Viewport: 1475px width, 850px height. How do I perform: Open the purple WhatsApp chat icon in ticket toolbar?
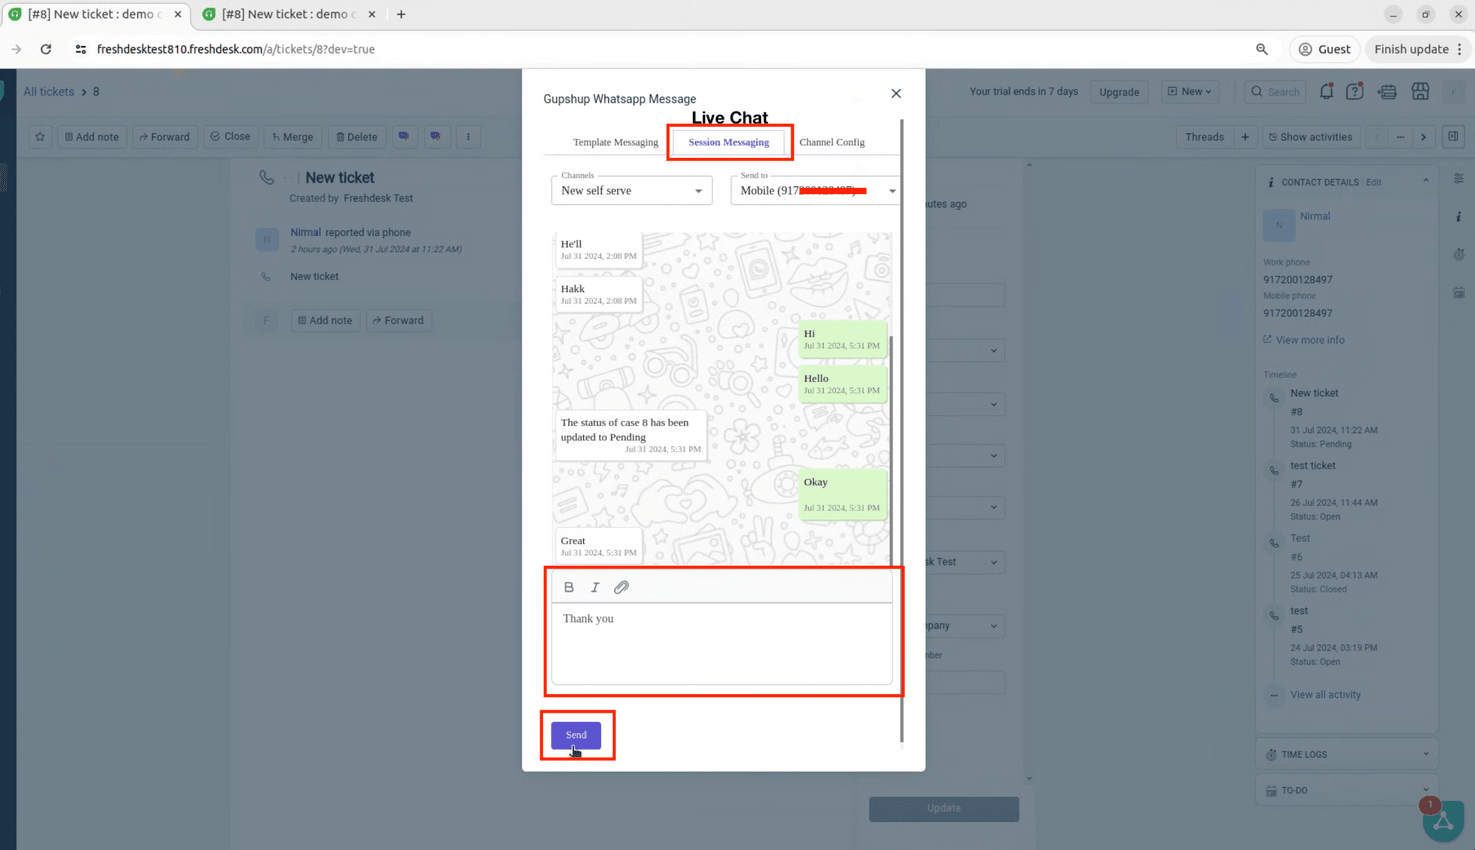point(404,136)
